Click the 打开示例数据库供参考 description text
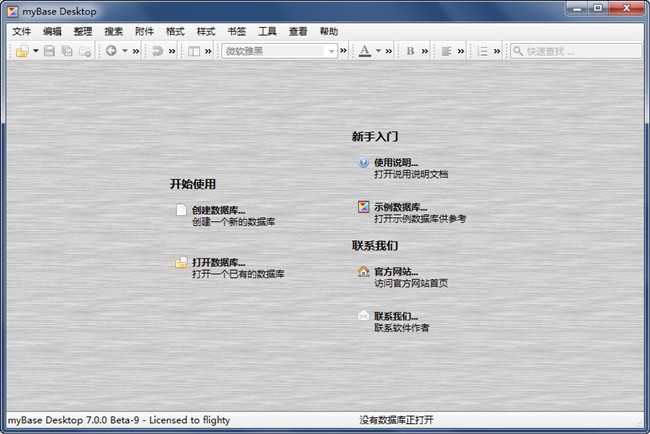This screenshot has height=434, width=650. pos(420,218)
